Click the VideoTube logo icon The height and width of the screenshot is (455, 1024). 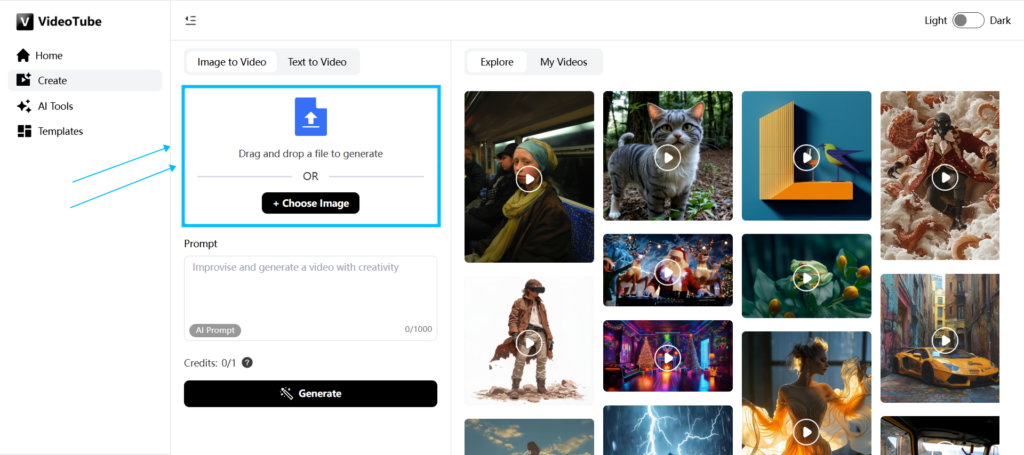click(x=24, y=22)
